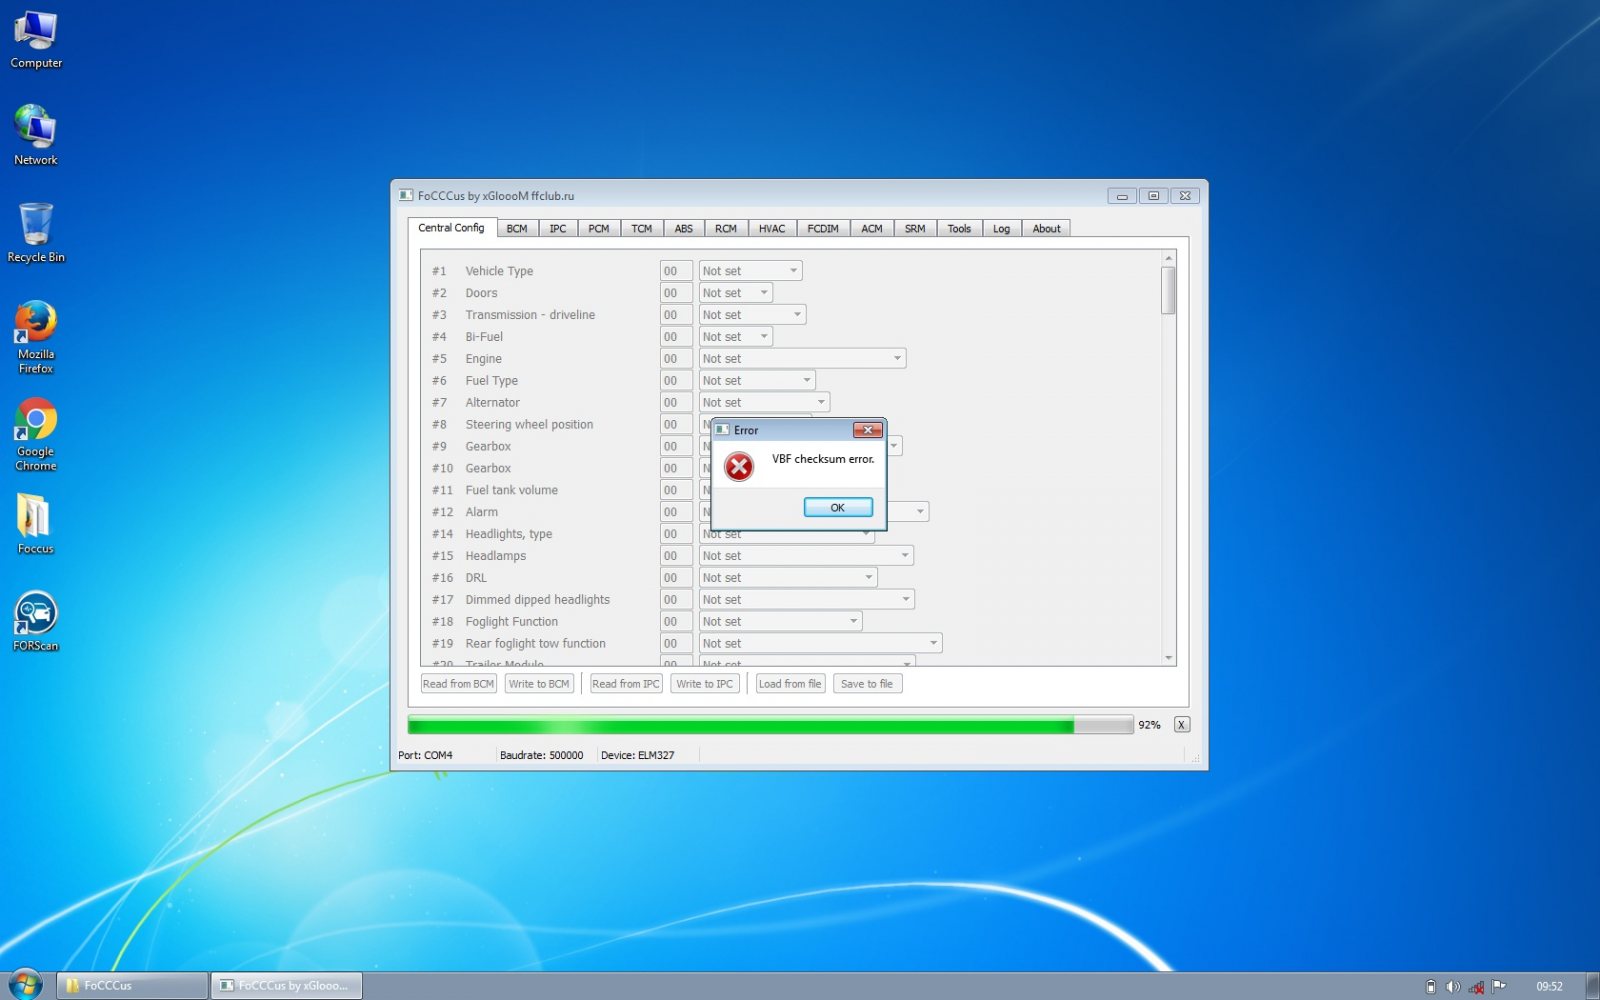Open the Foccus folder on the desktop
Viewport: 1600px width, 1000px height.
click(36, 523)
